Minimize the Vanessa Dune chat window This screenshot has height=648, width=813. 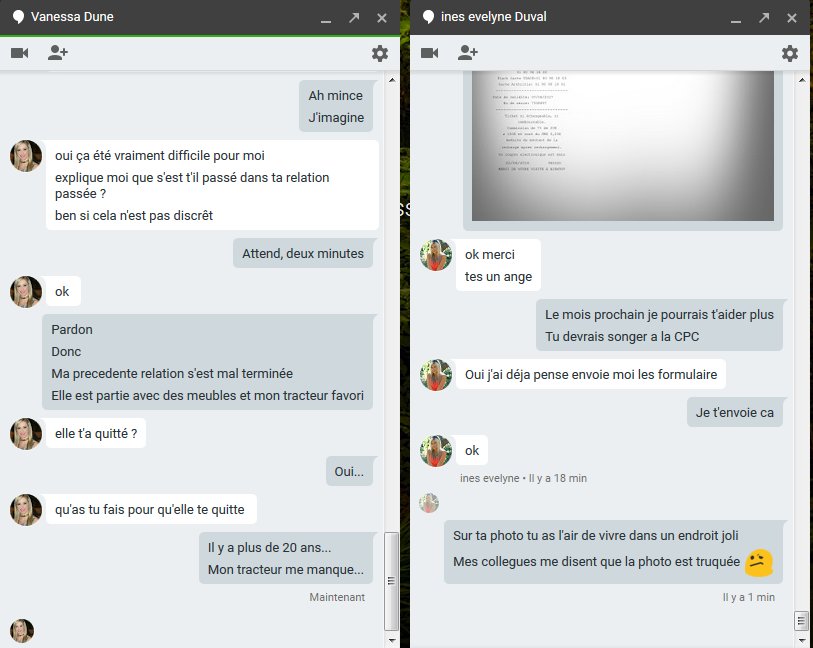coord(326,18)
